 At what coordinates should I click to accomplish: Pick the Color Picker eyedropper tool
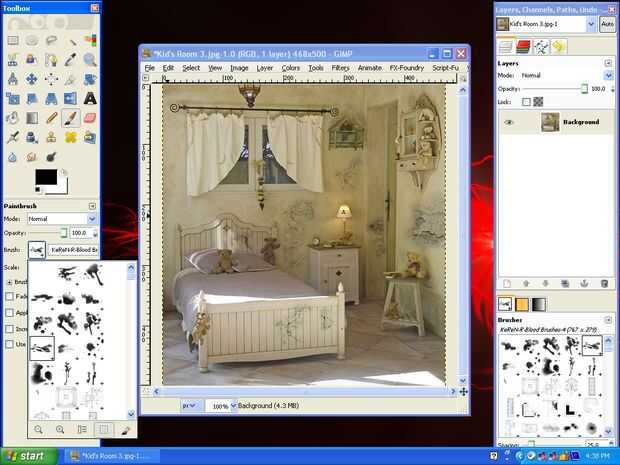[71, 60]
